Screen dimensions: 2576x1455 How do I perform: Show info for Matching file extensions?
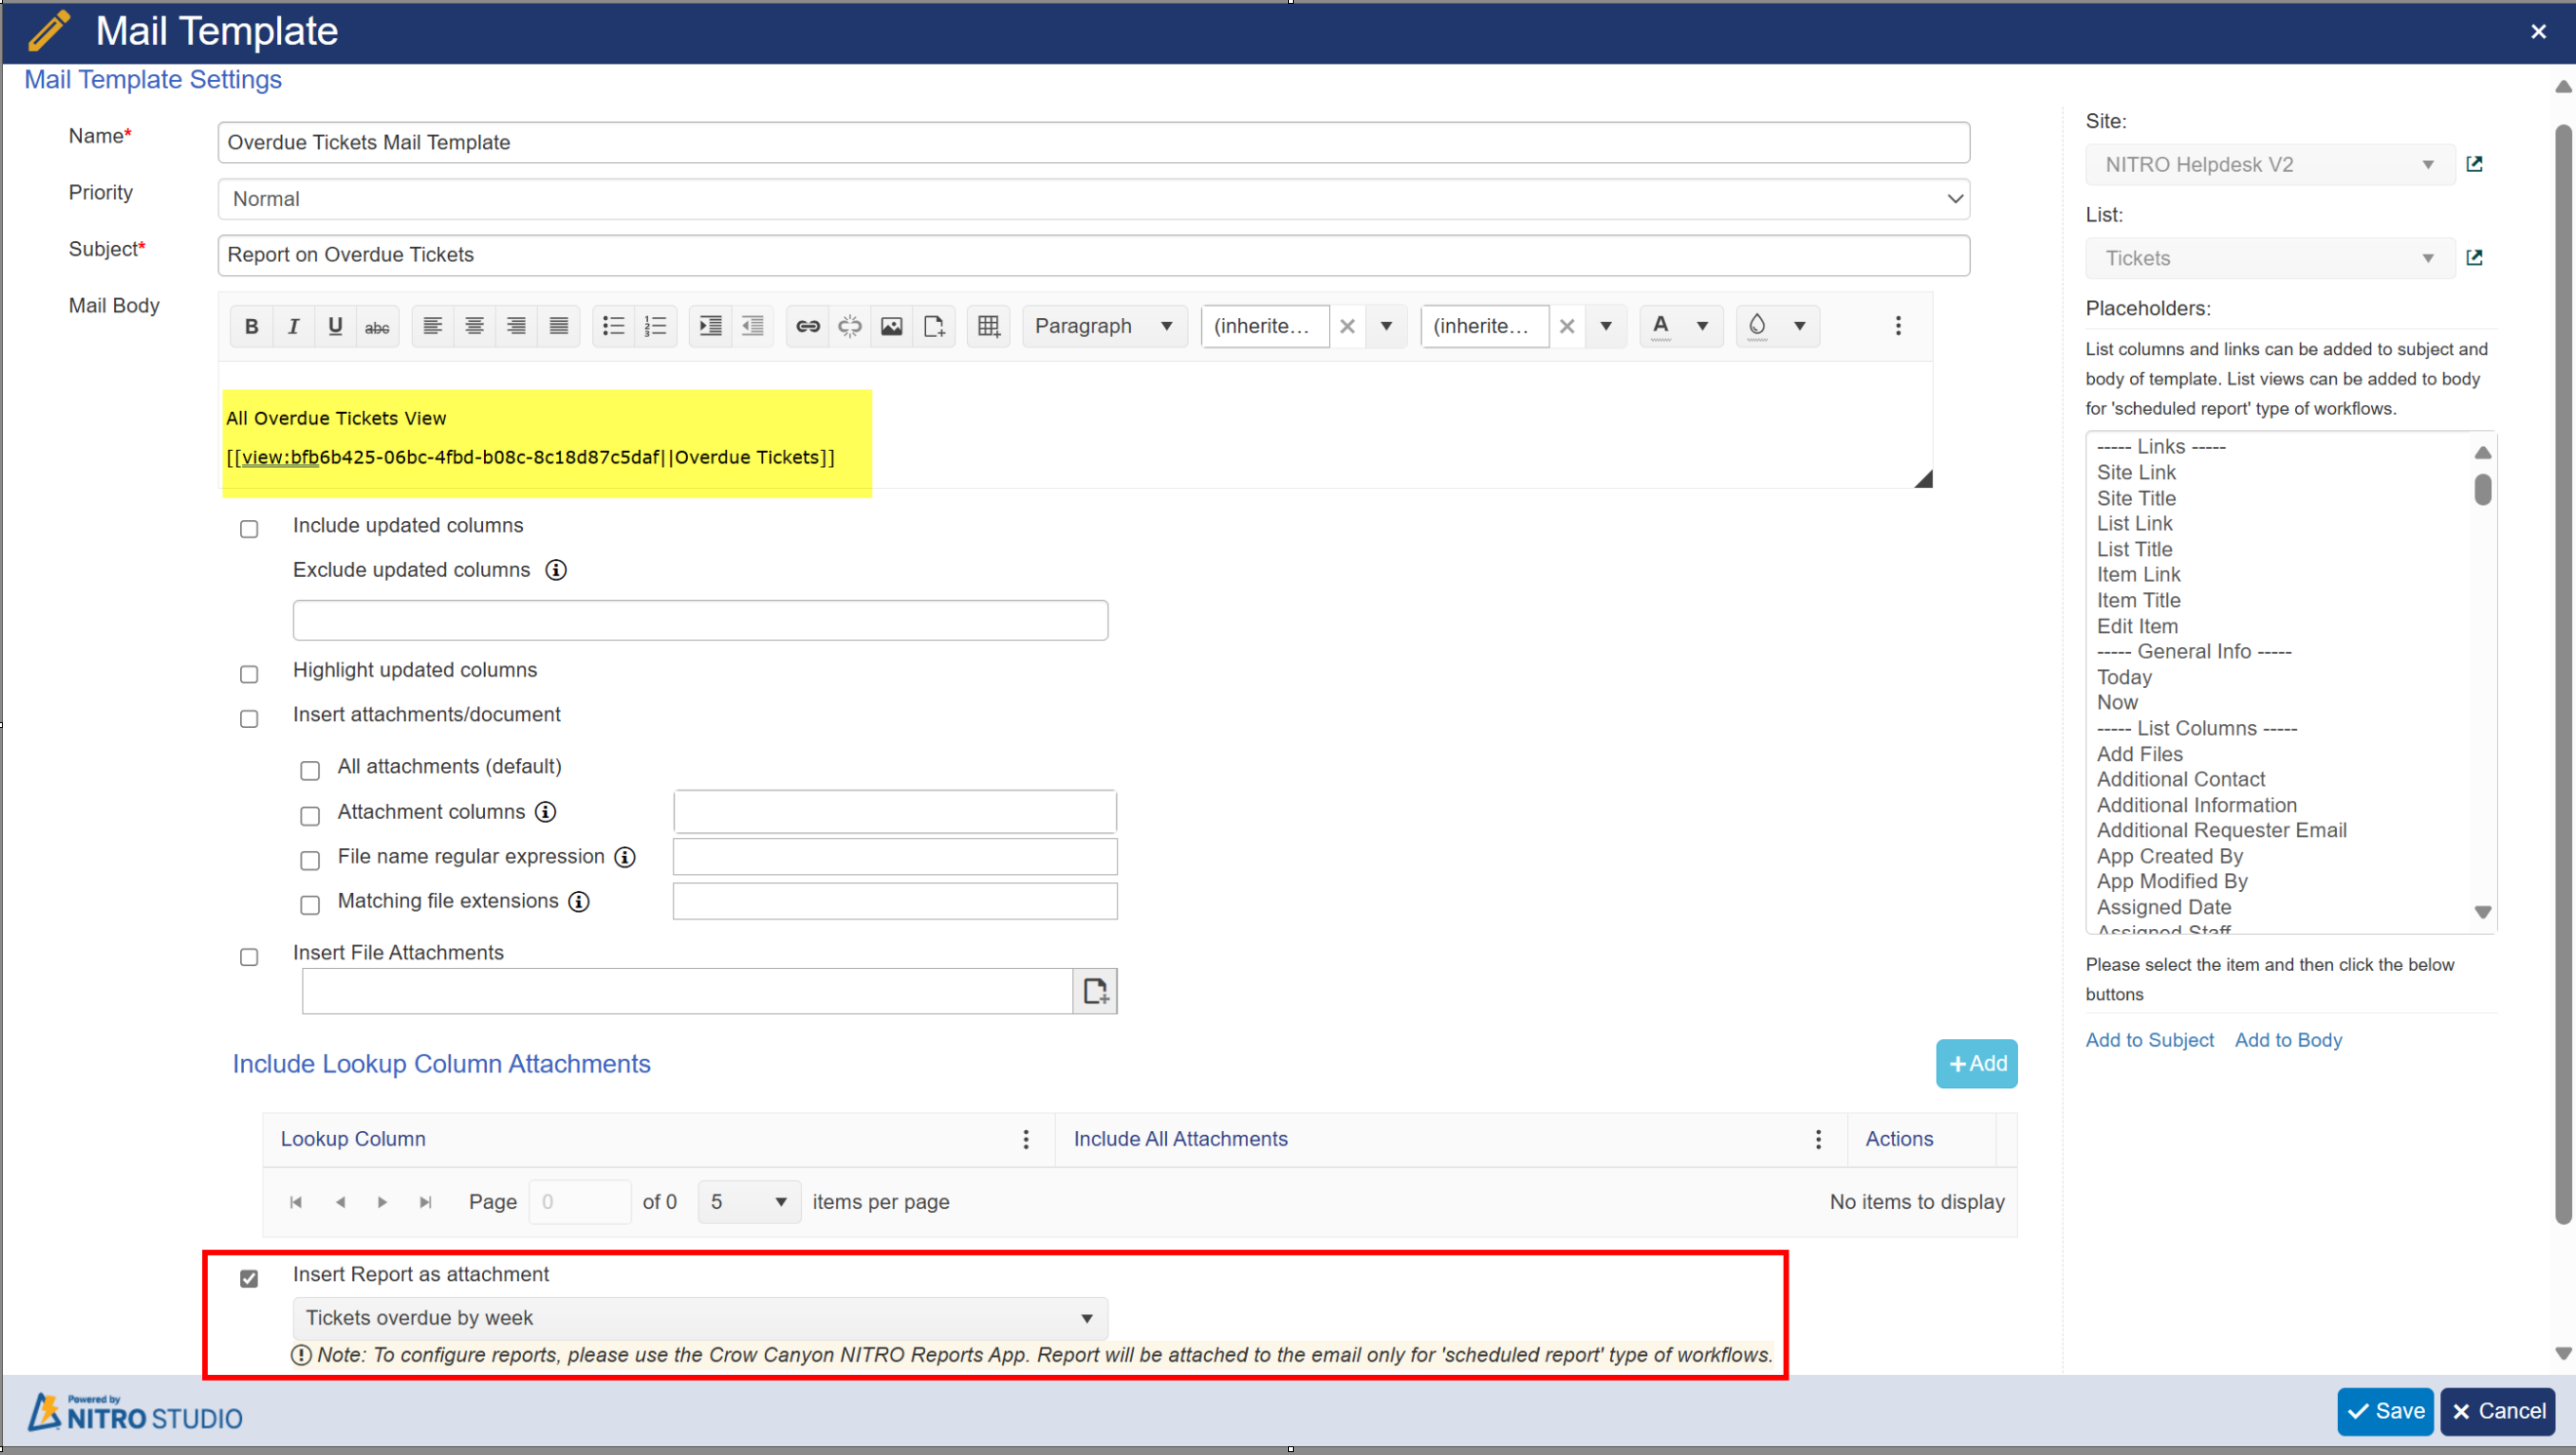579,902
